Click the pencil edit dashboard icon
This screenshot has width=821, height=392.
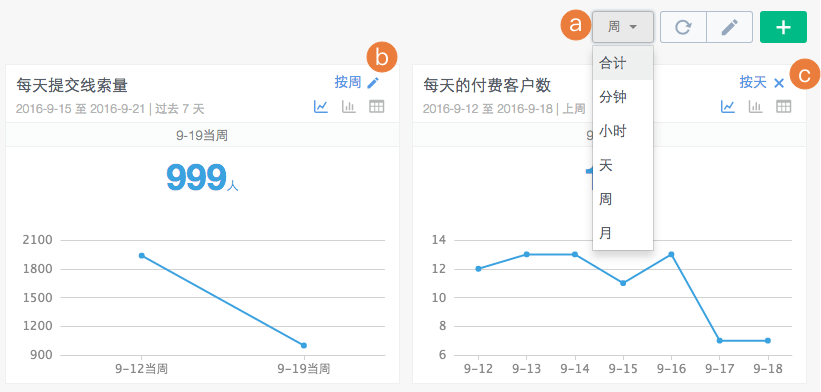(729, 27)
